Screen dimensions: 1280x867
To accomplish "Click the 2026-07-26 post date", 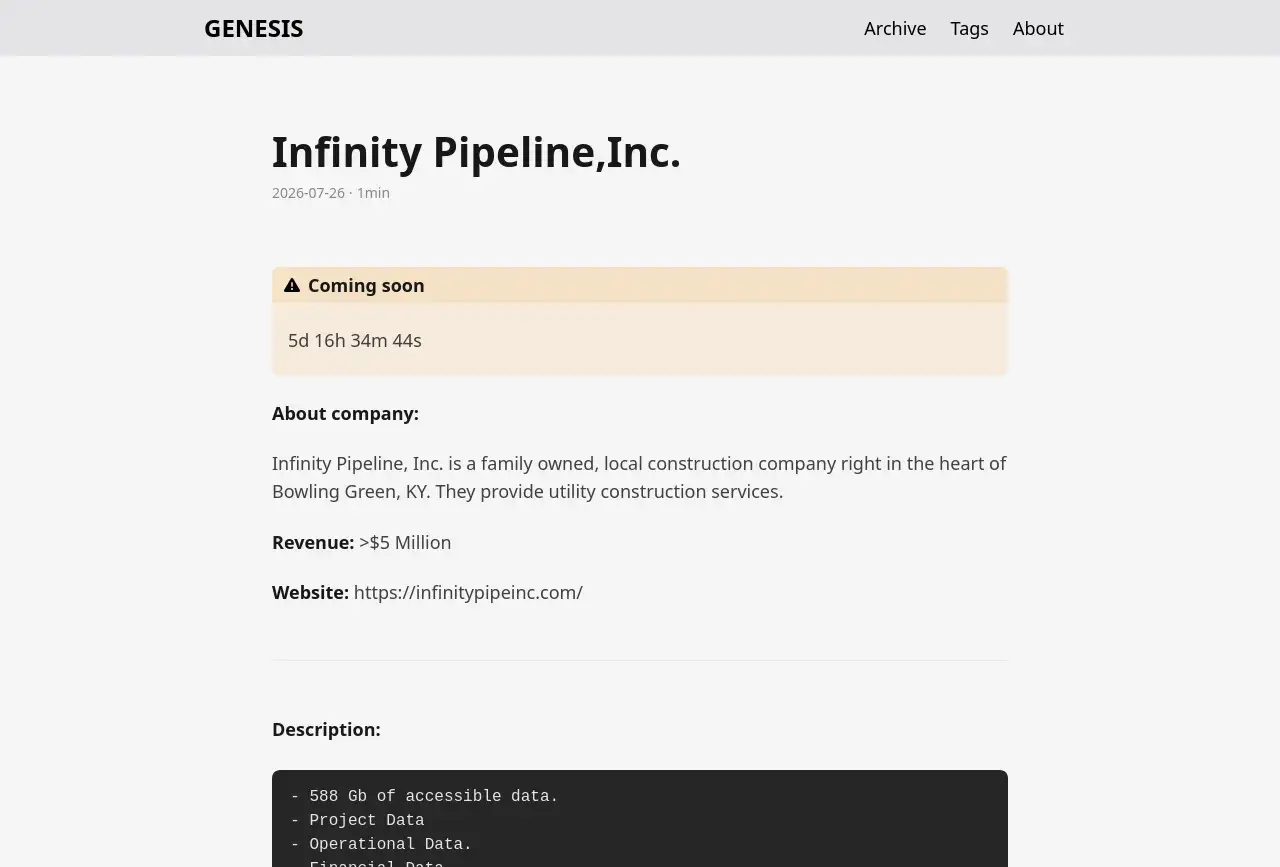I will pyautogui.click(x=308, y=193).
